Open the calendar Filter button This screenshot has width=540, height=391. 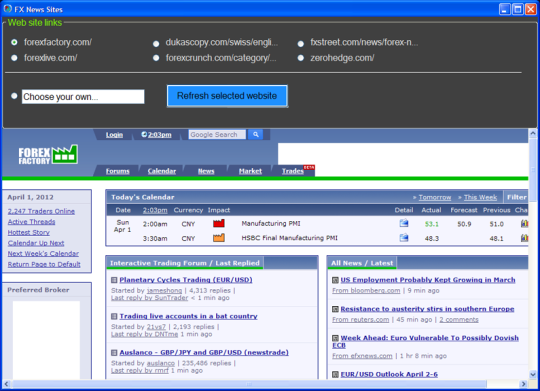[516, 197]
